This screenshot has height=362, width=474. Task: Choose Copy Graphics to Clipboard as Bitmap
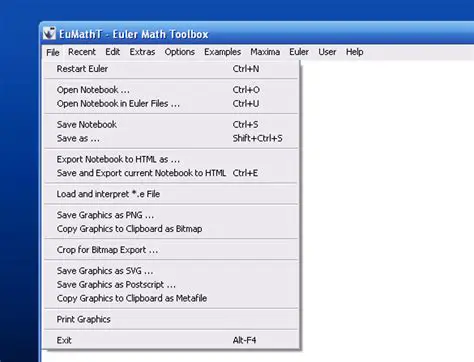[171, 229]
